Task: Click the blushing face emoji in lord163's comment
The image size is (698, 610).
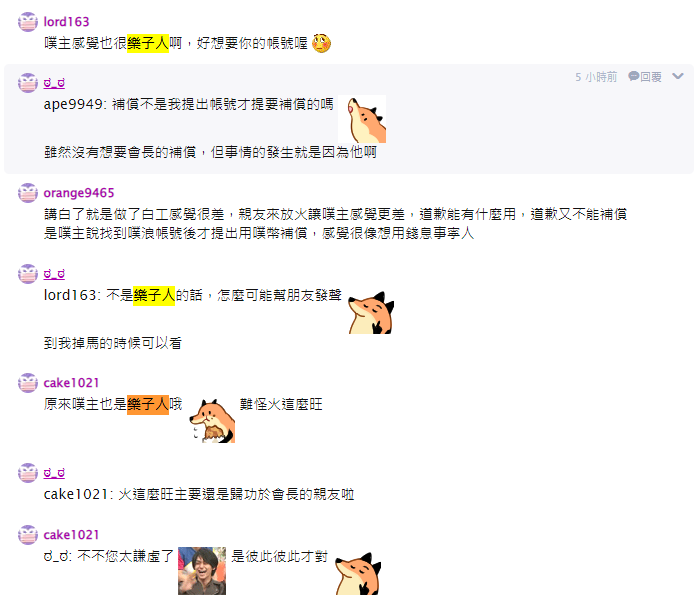Action: pos(321,43)
